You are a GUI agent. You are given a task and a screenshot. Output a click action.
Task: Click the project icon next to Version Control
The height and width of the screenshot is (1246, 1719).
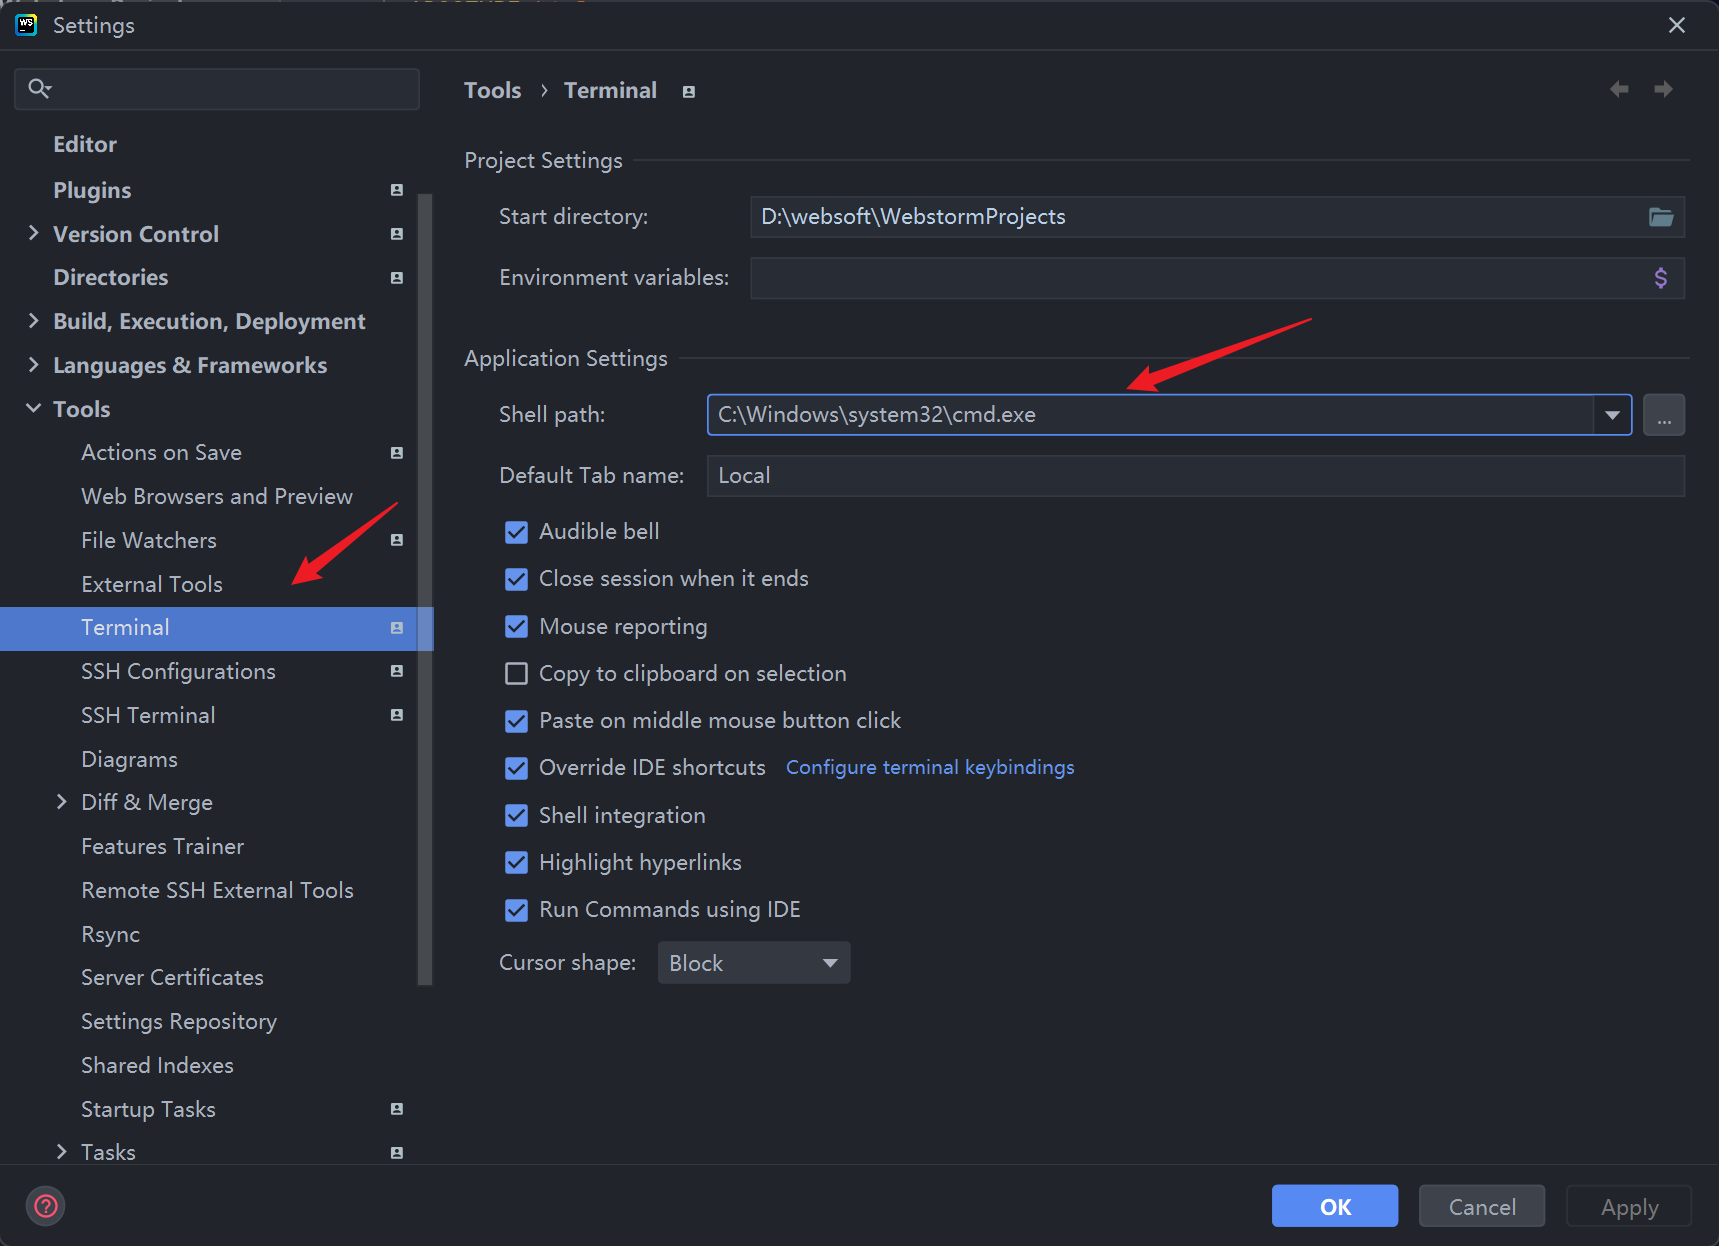pos(397,234)
